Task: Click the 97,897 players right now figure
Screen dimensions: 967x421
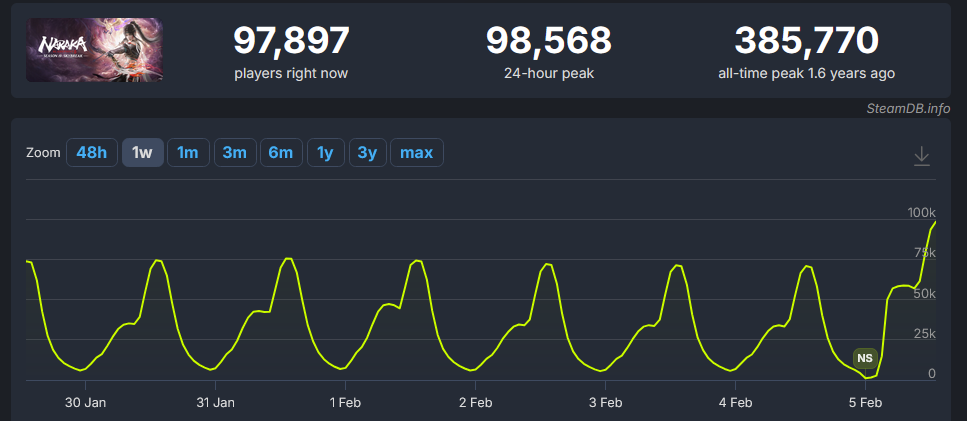Action: pyautogui.click(x=291, y=41)
